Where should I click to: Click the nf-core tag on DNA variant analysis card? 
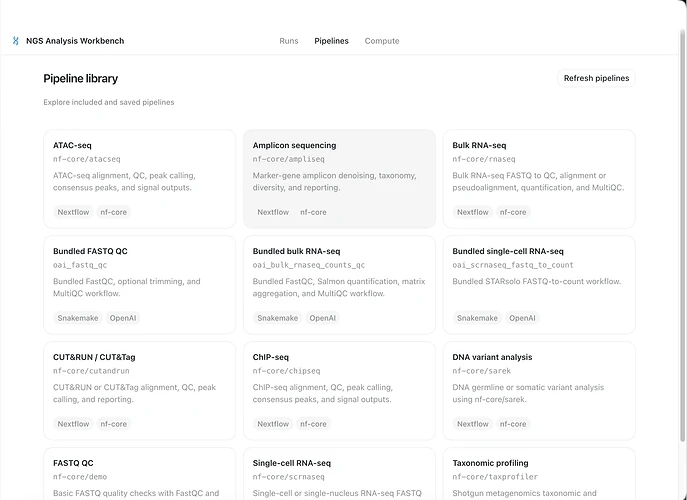(513, 424)
